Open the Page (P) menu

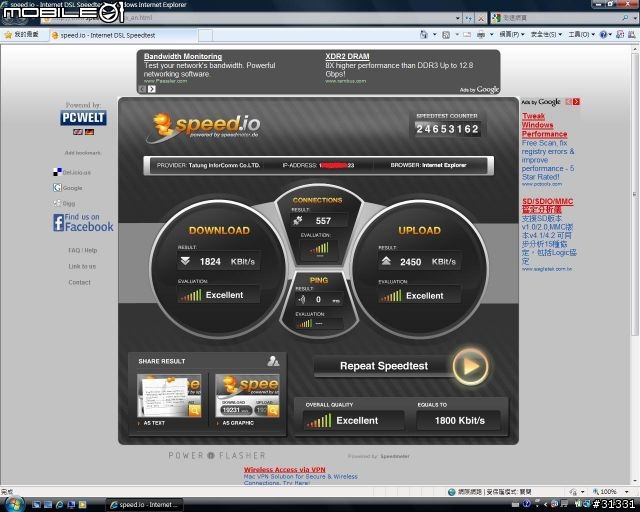pyautogui.click(x=512, y=35)
